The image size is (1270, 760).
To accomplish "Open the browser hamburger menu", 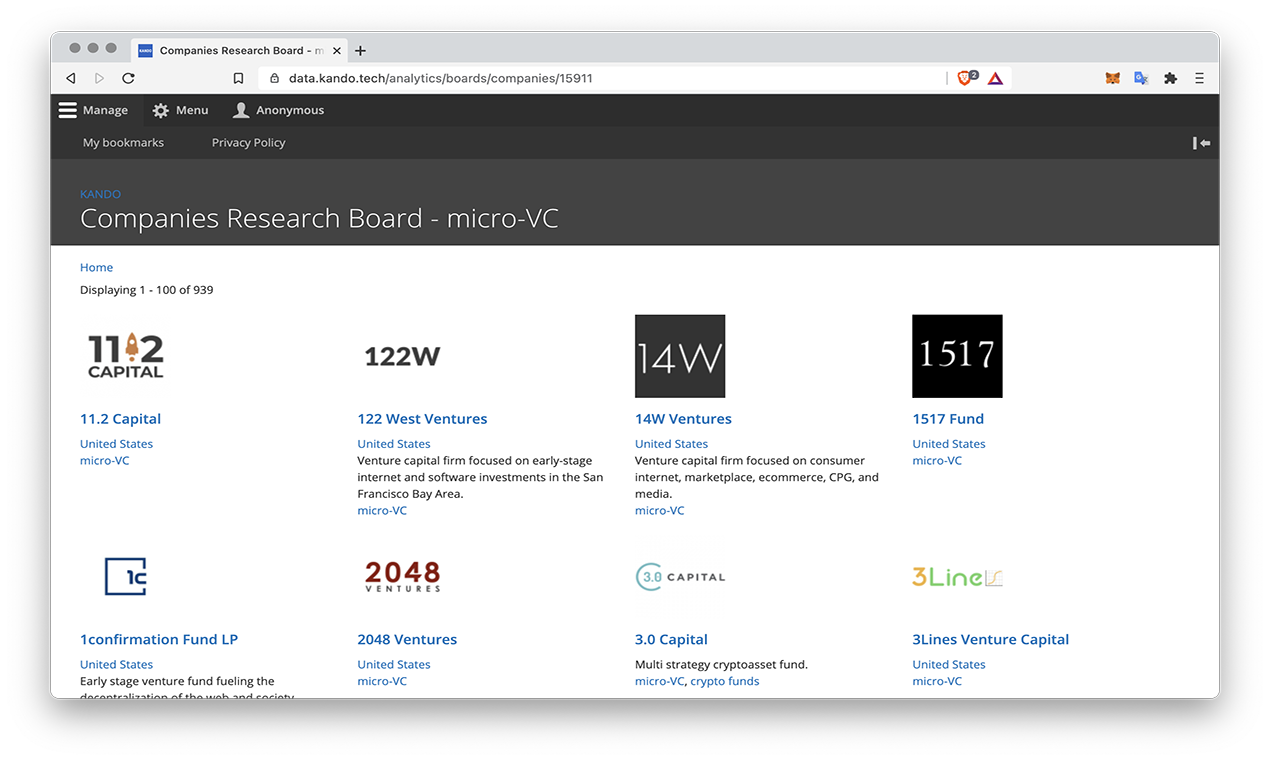I will (1199, 78).
